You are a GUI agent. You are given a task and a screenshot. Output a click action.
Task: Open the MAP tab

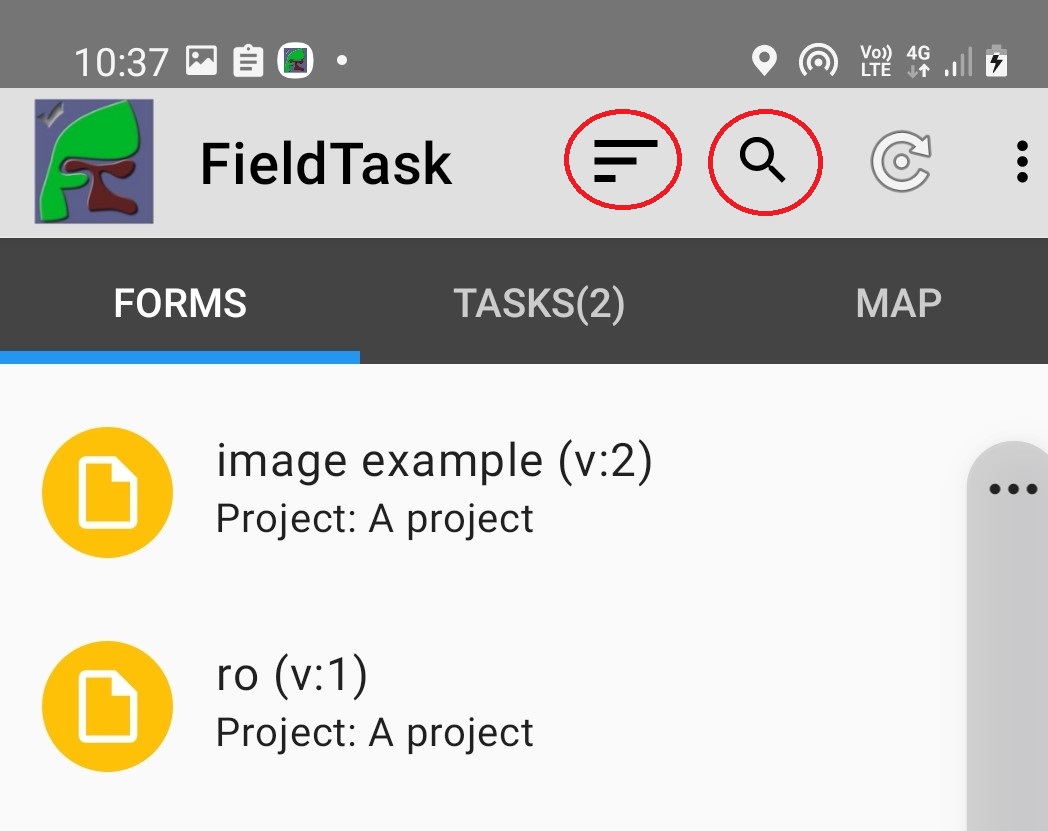[x=898, y=303]
